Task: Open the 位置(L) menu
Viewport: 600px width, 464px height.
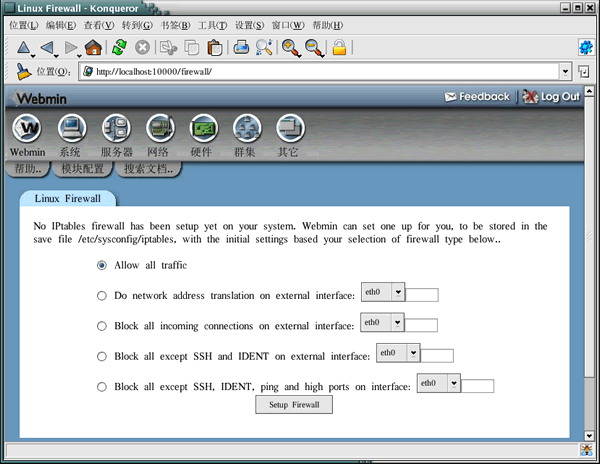Action: click(23, 25)
